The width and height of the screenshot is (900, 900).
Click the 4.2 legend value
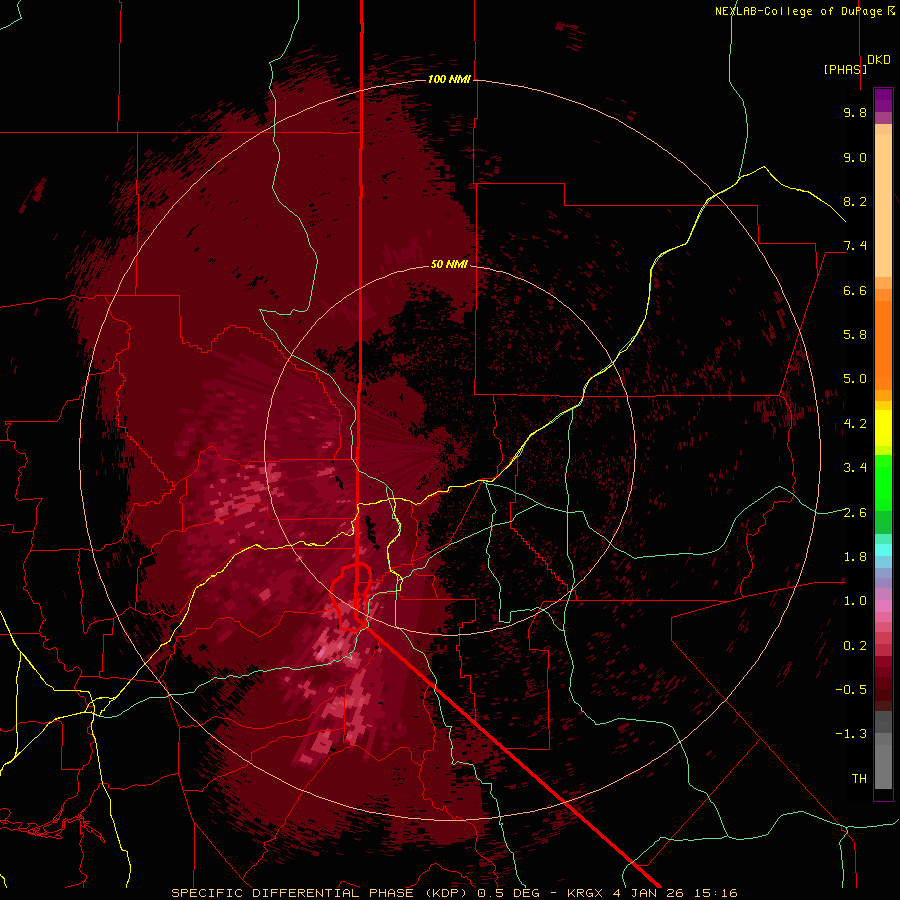855,424
